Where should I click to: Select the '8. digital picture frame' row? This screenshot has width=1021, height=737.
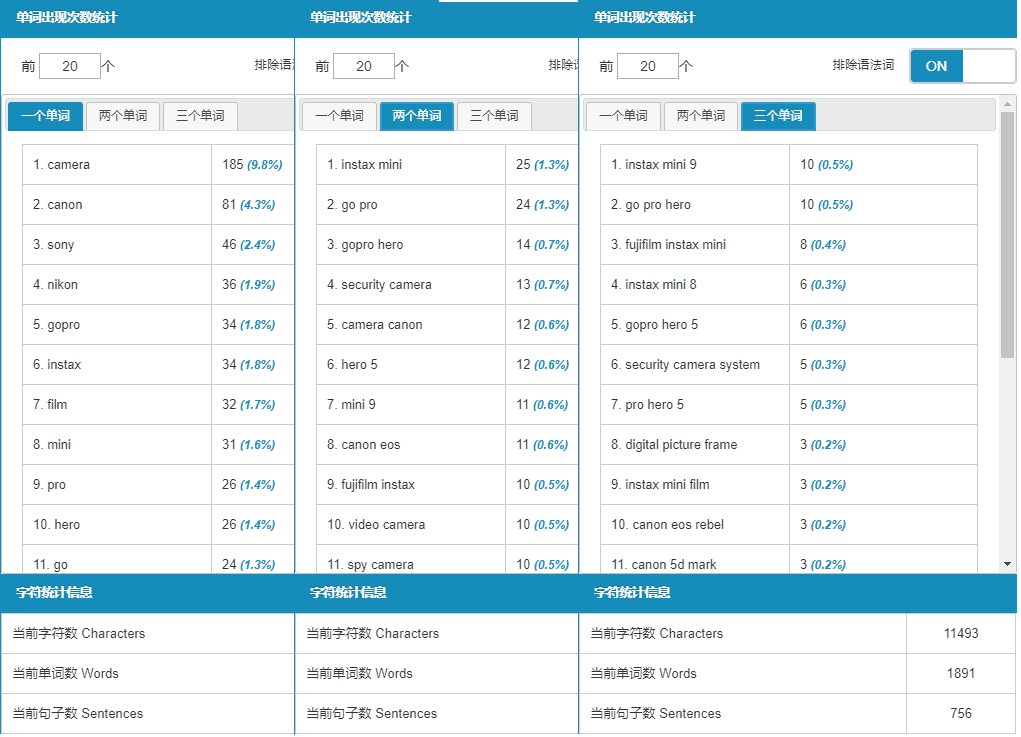click(789, 444)
